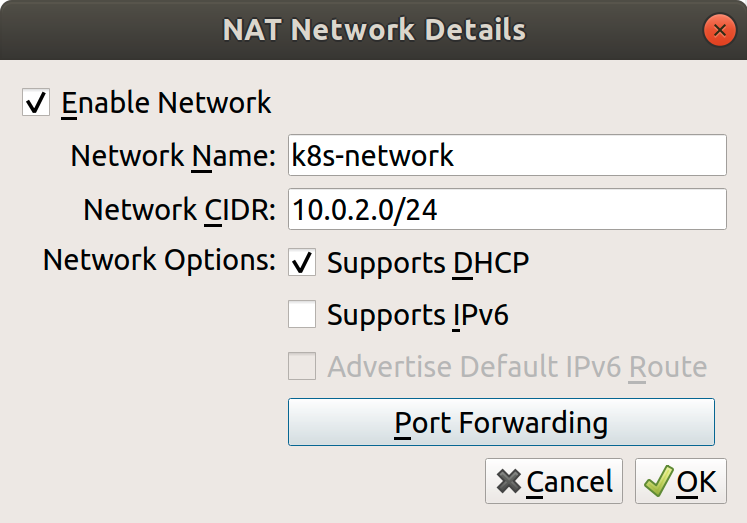Click the NAT Network Details title bar
This screenshot has height=523, width=747.
click(x=373, y=29)
